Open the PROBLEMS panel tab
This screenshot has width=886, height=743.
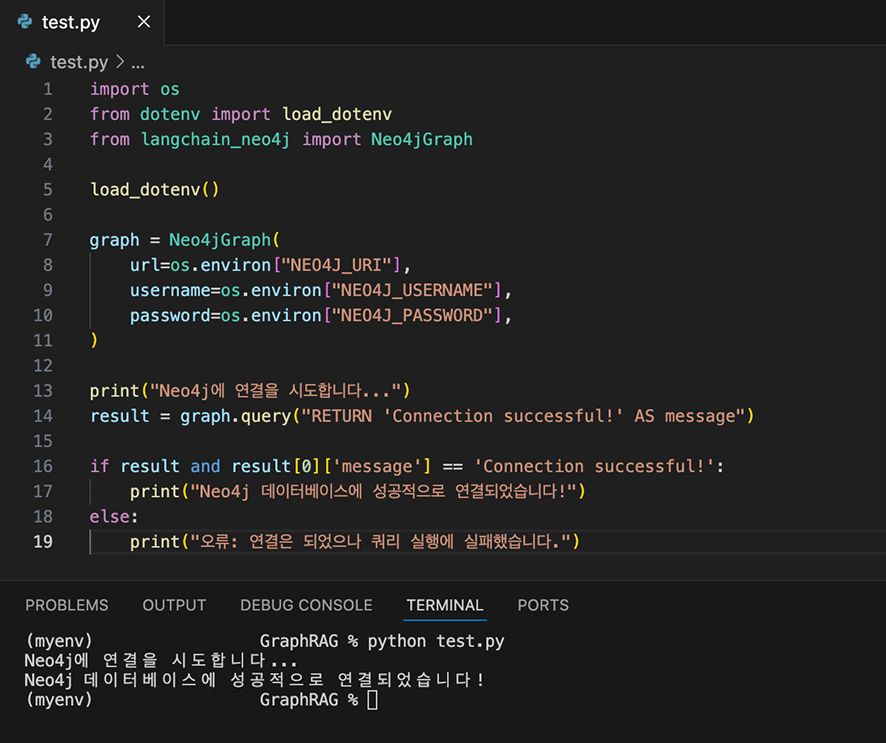[67, 605]
